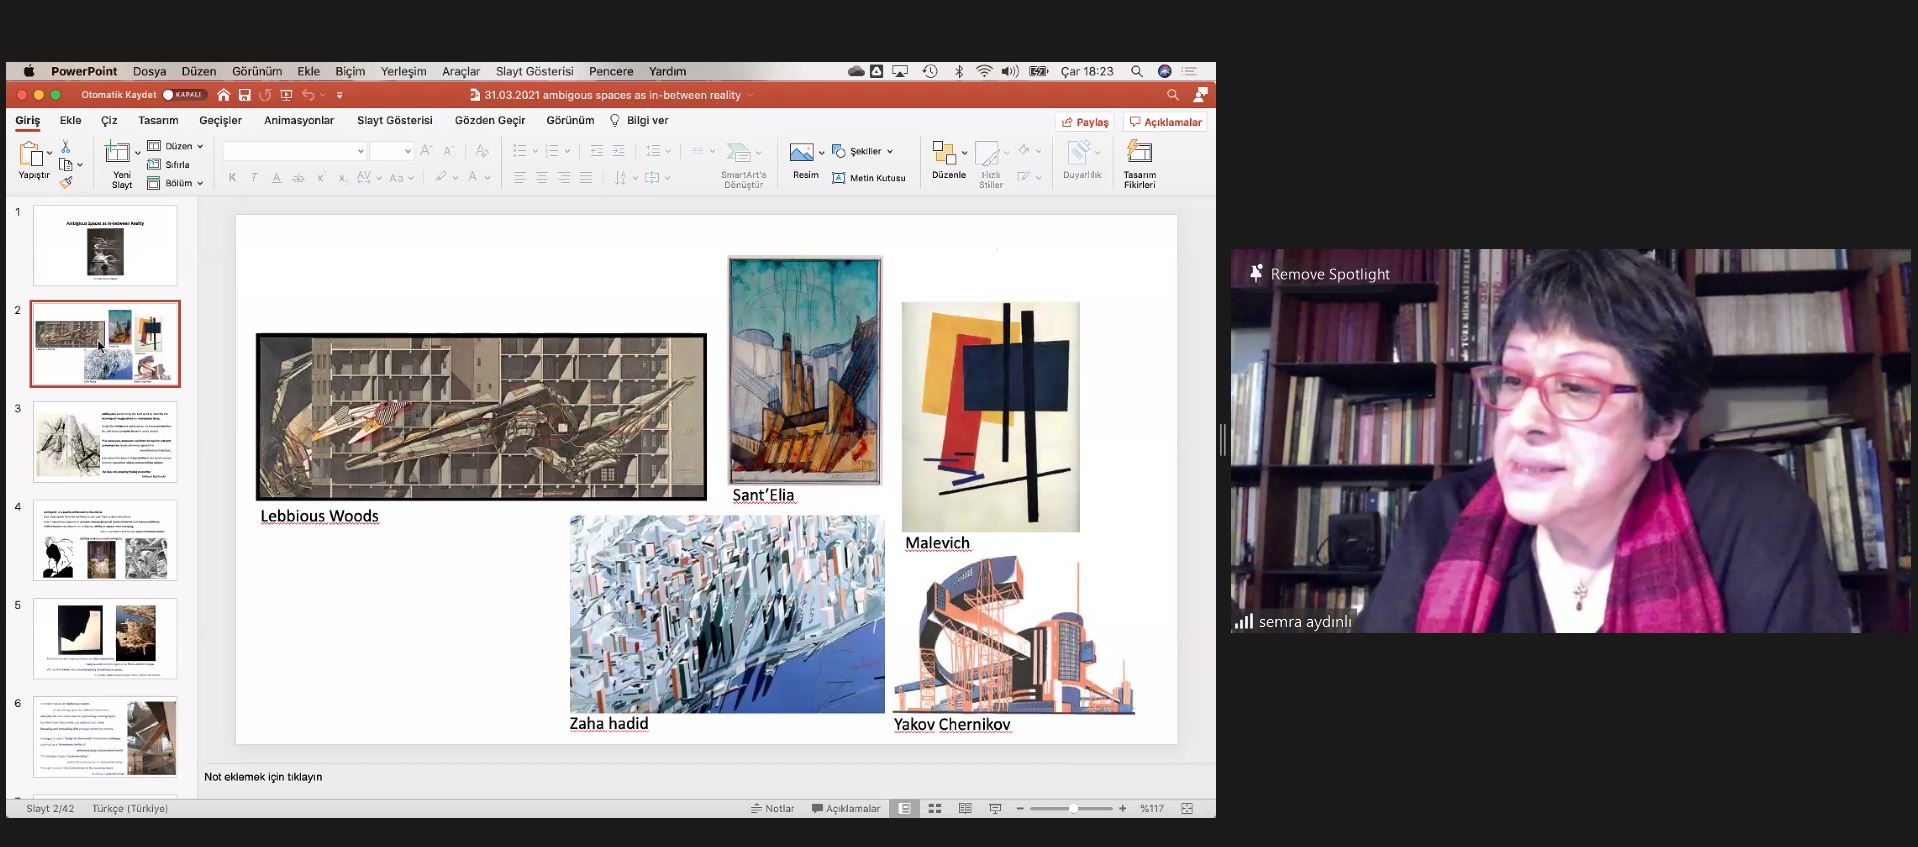The height and width of the screenshot is (847, 1918).
Task: Click the Yeni Slayt new slide icon
Action: pos(118,152)
